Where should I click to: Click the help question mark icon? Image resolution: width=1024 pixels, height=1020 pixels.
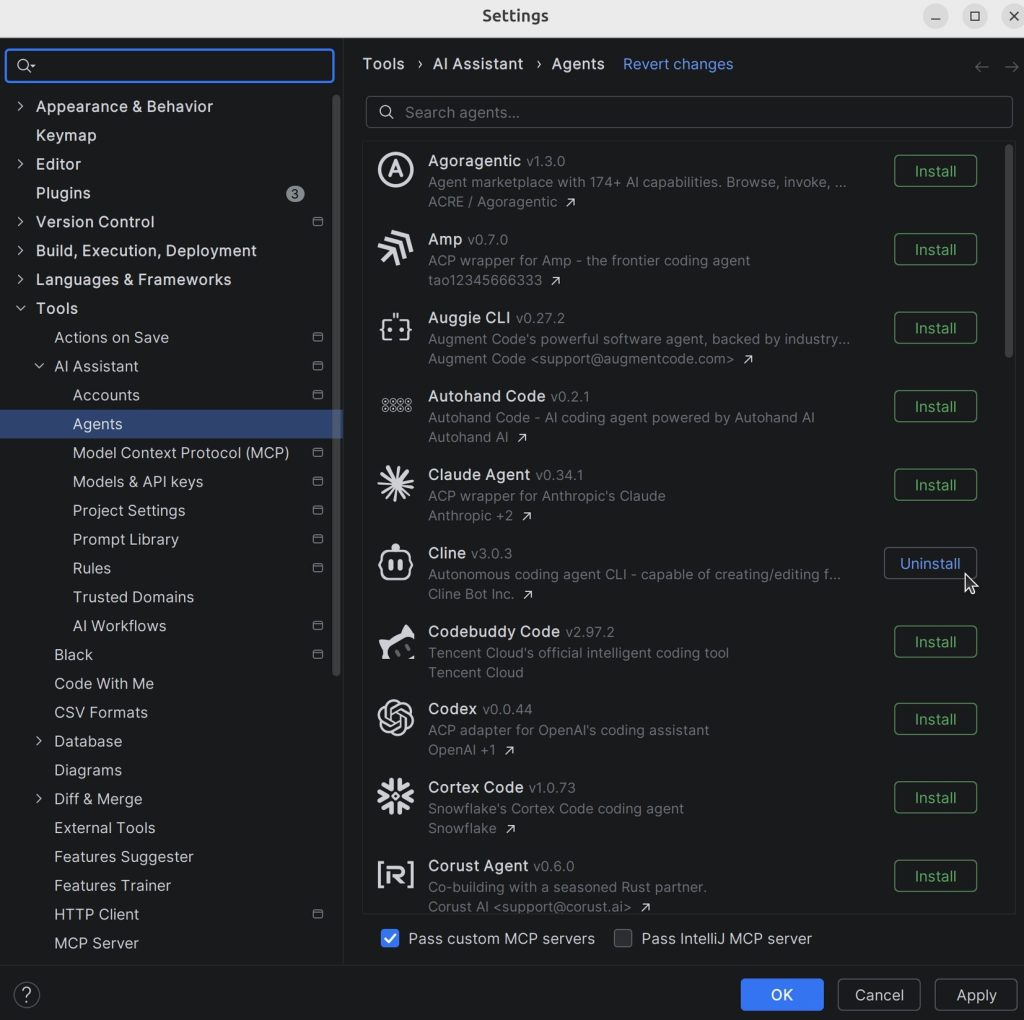pyautogui.click(x=26, y=995)
